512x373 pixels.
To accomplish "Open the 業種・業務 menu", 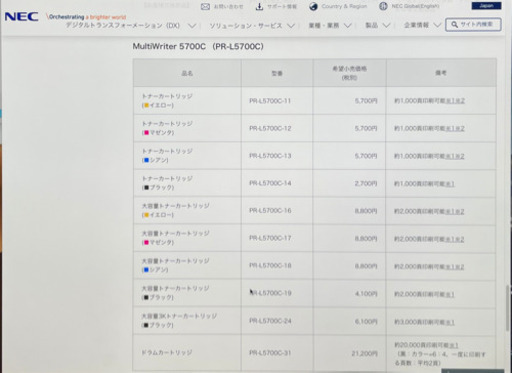I will click(324, 25).
